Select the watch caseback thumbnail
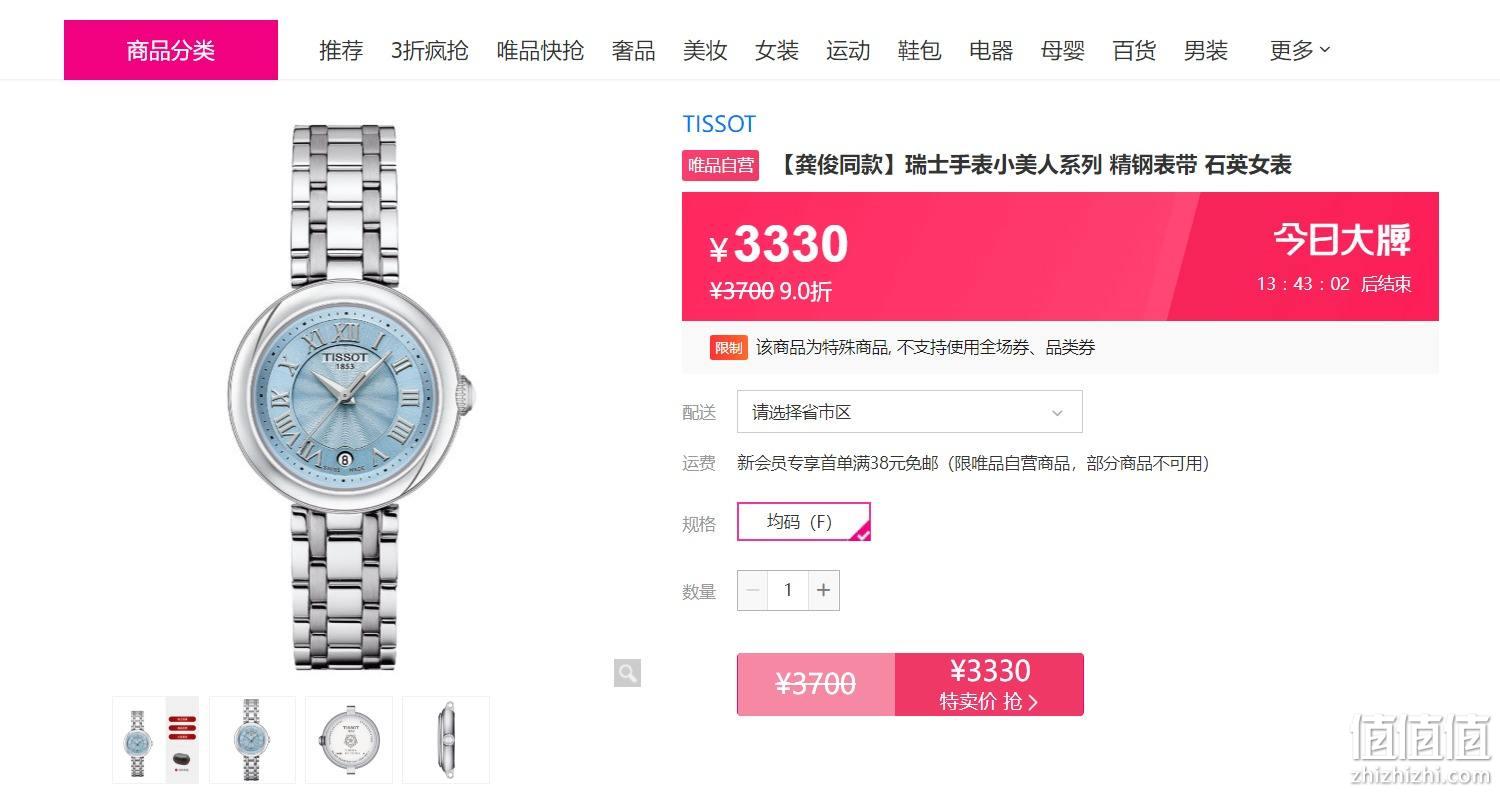This screenshot has width=1500, height=793. pyautogui.click(x=349, y=740)
